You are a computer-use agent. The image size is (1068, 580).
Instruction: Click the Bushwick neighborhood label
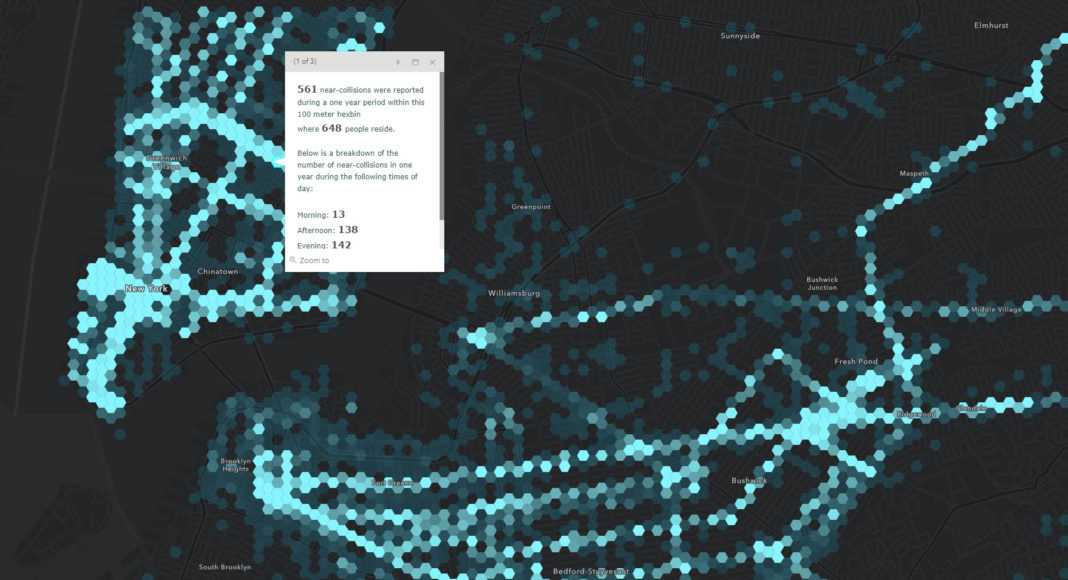tap(749, 481)
